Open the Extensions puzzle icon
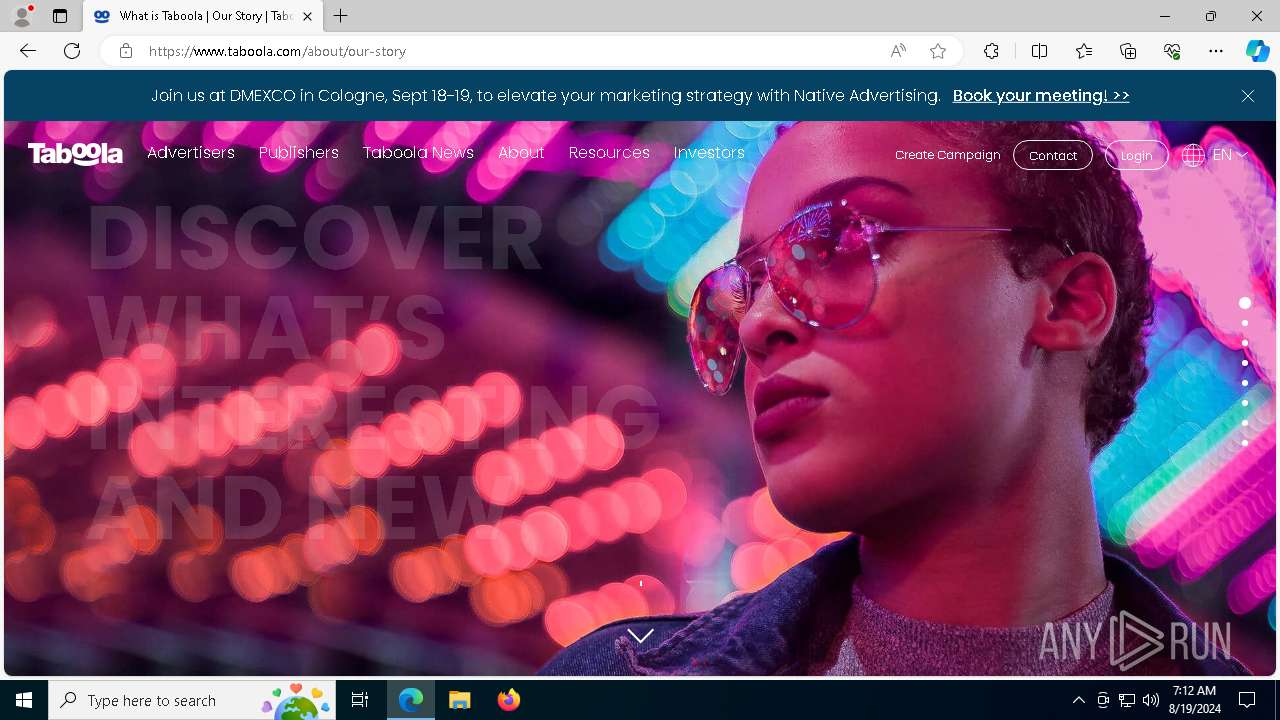 point(991,51)
